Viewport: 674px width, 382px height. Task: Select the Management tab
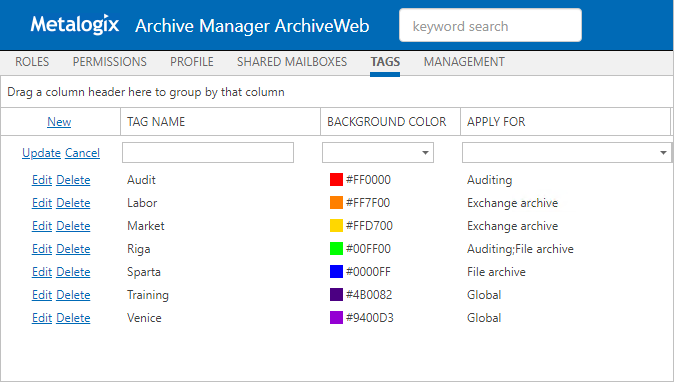pyautogui.click(x=464, y=62)
